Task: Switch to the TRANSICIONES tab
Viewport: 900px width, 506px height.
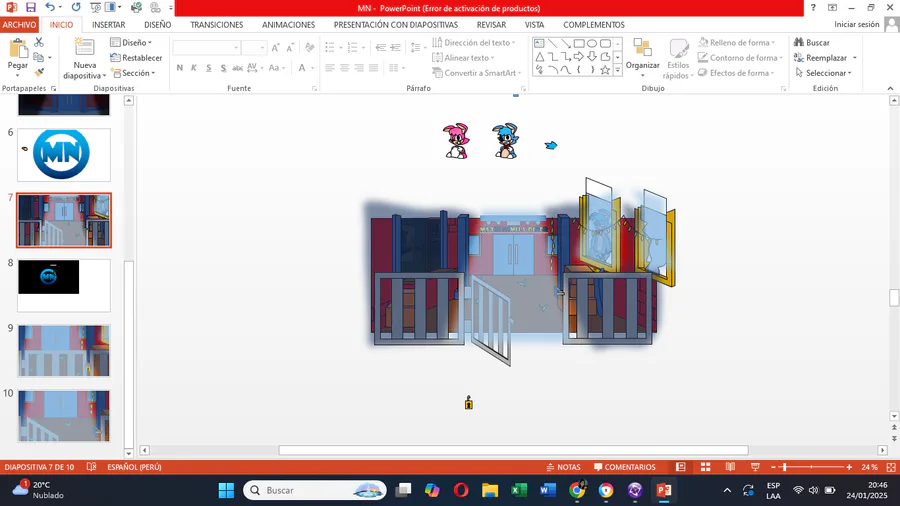Action: pos(216,25)
